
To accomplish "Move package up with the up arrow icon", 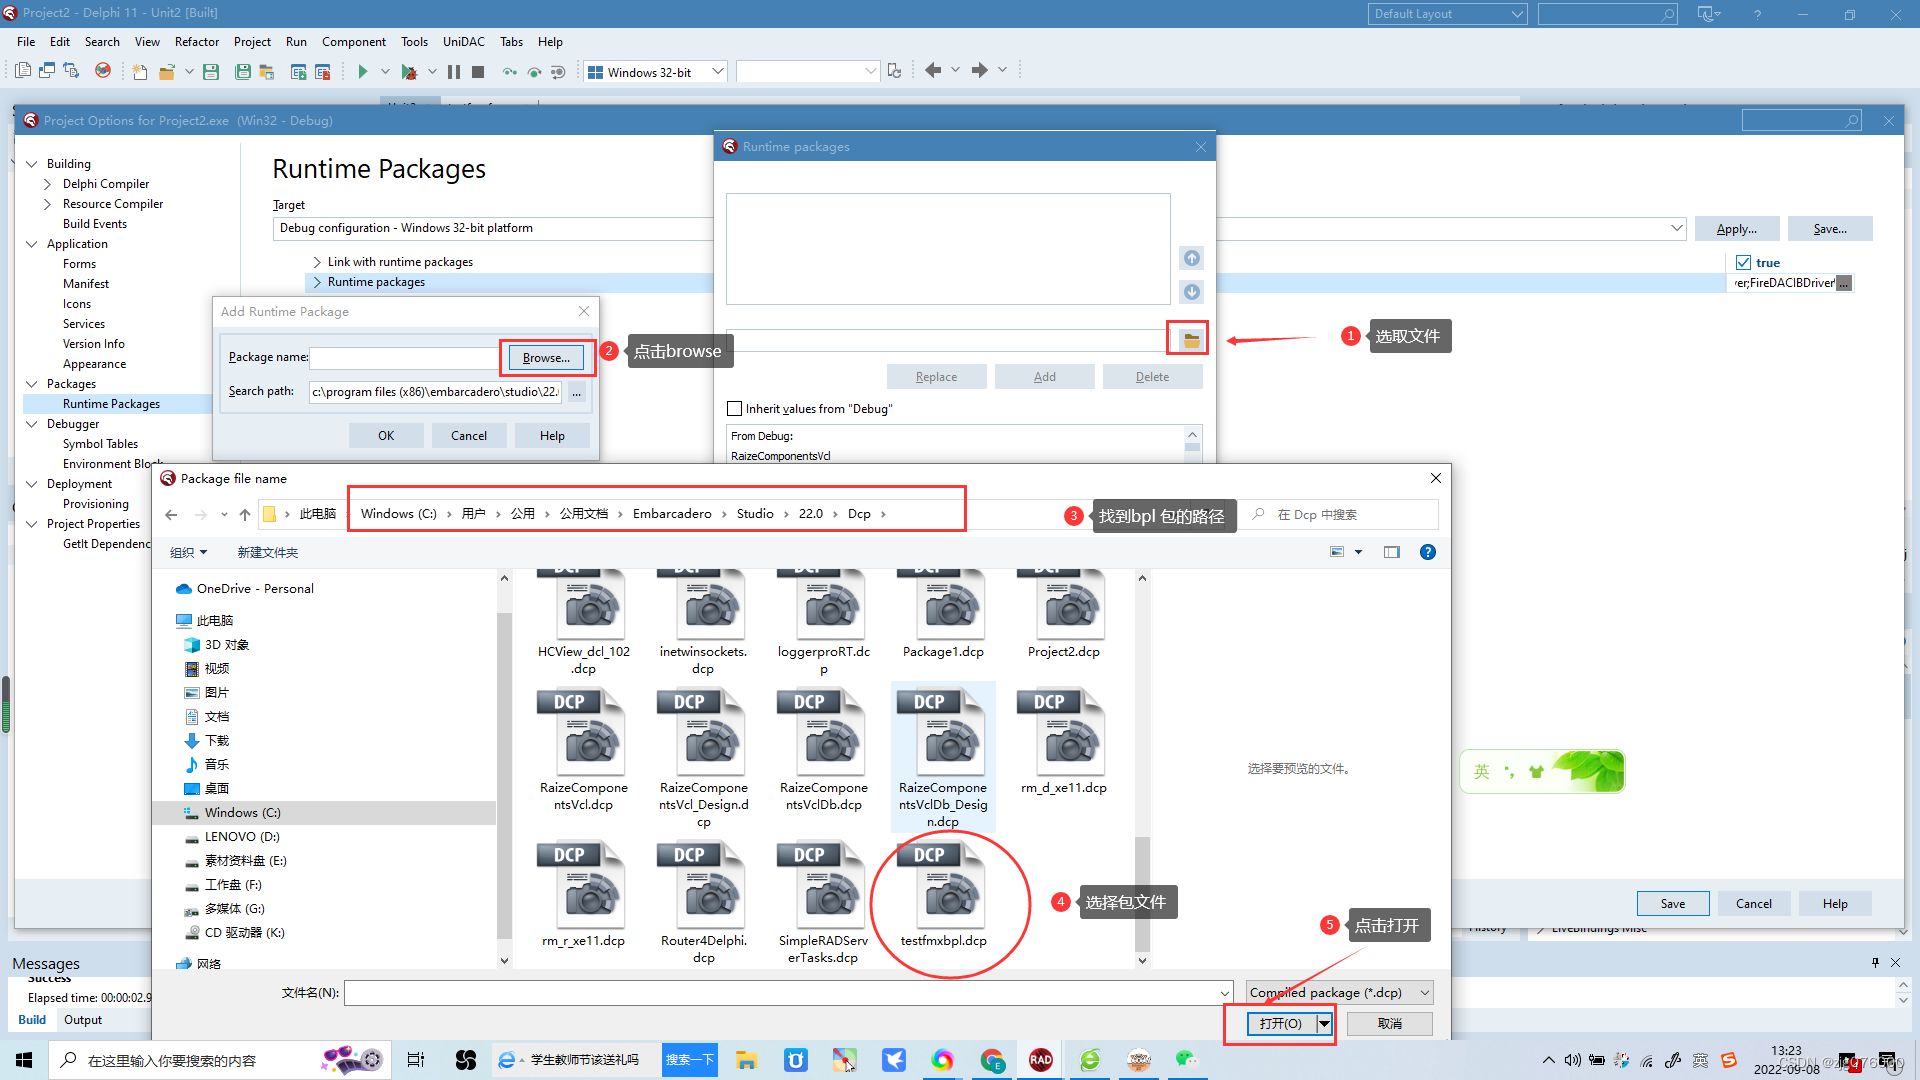I will [1191, 258].
